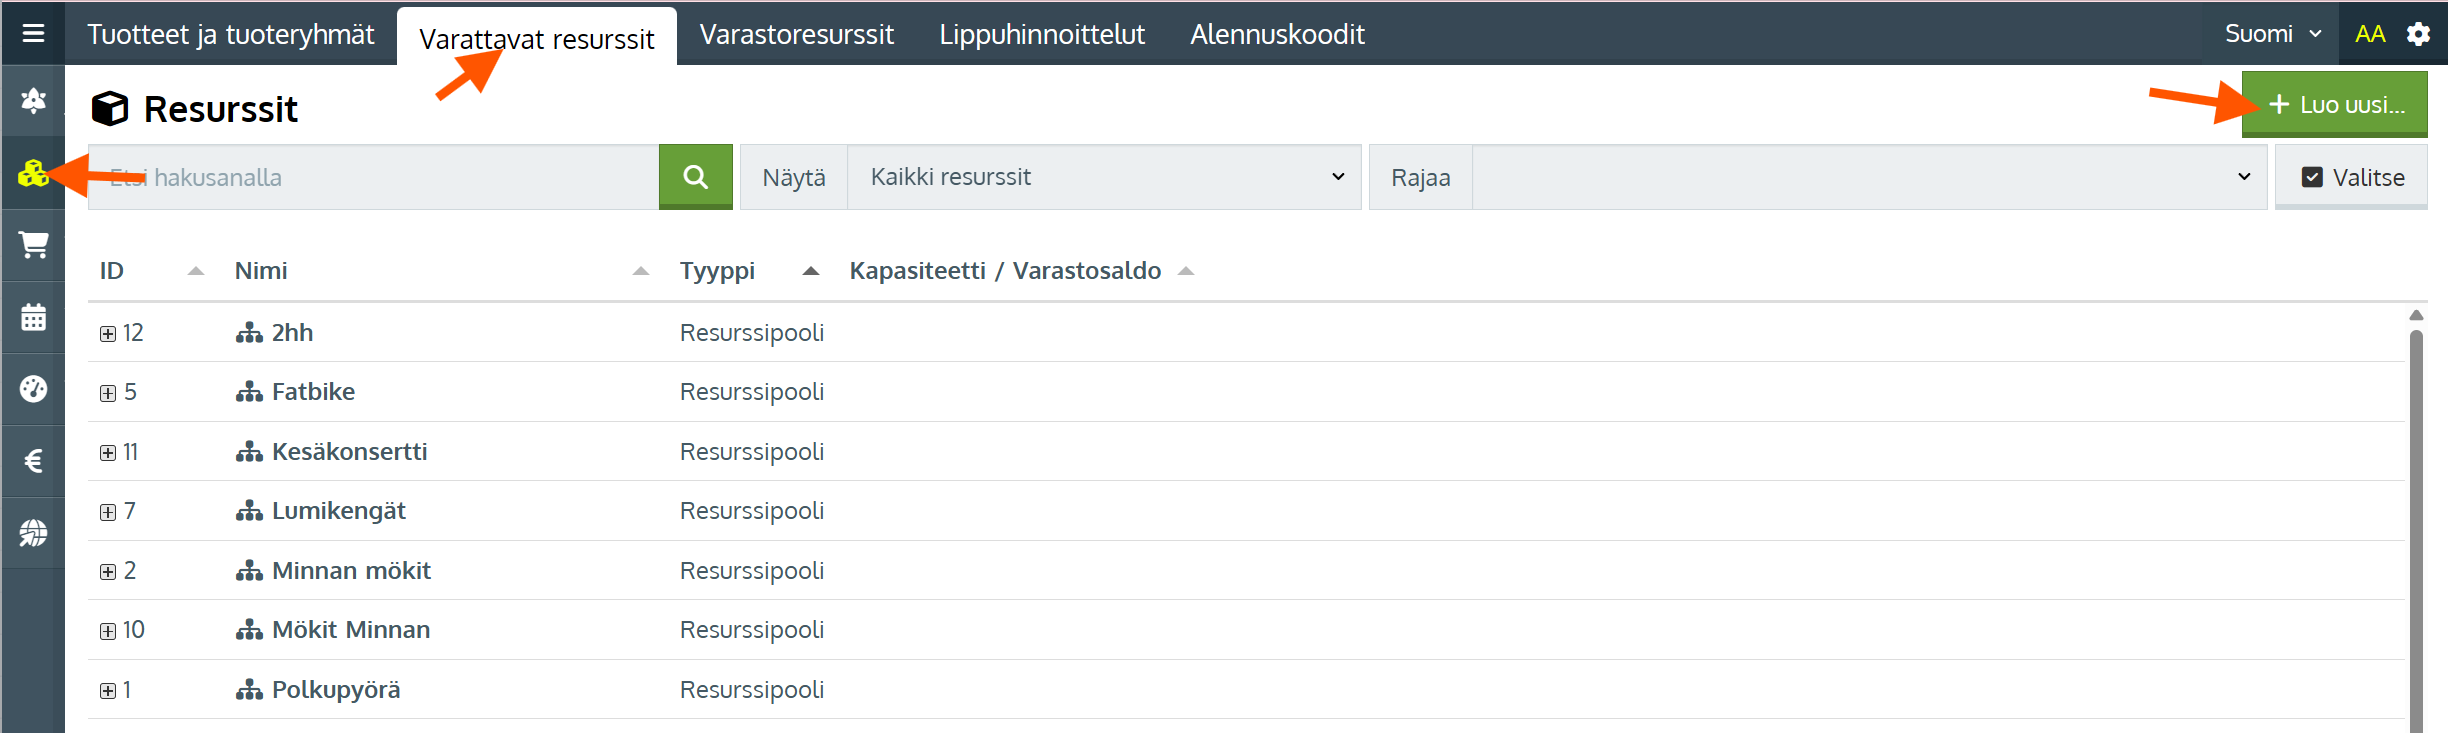This screenshot has width=2448, height=733.
Task: Open the calendar sidebar icon
Action: (x=33, y=317)
